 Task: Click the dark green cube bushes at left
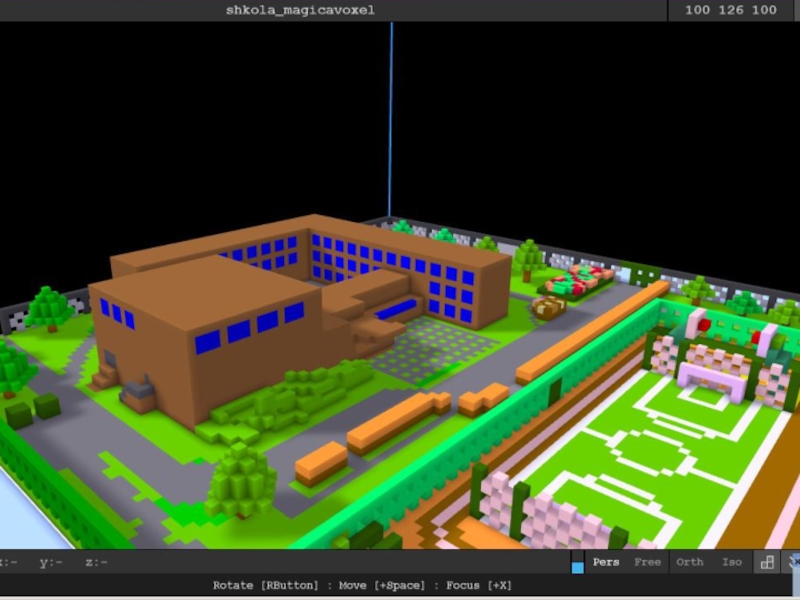click(x=33, y=410)
